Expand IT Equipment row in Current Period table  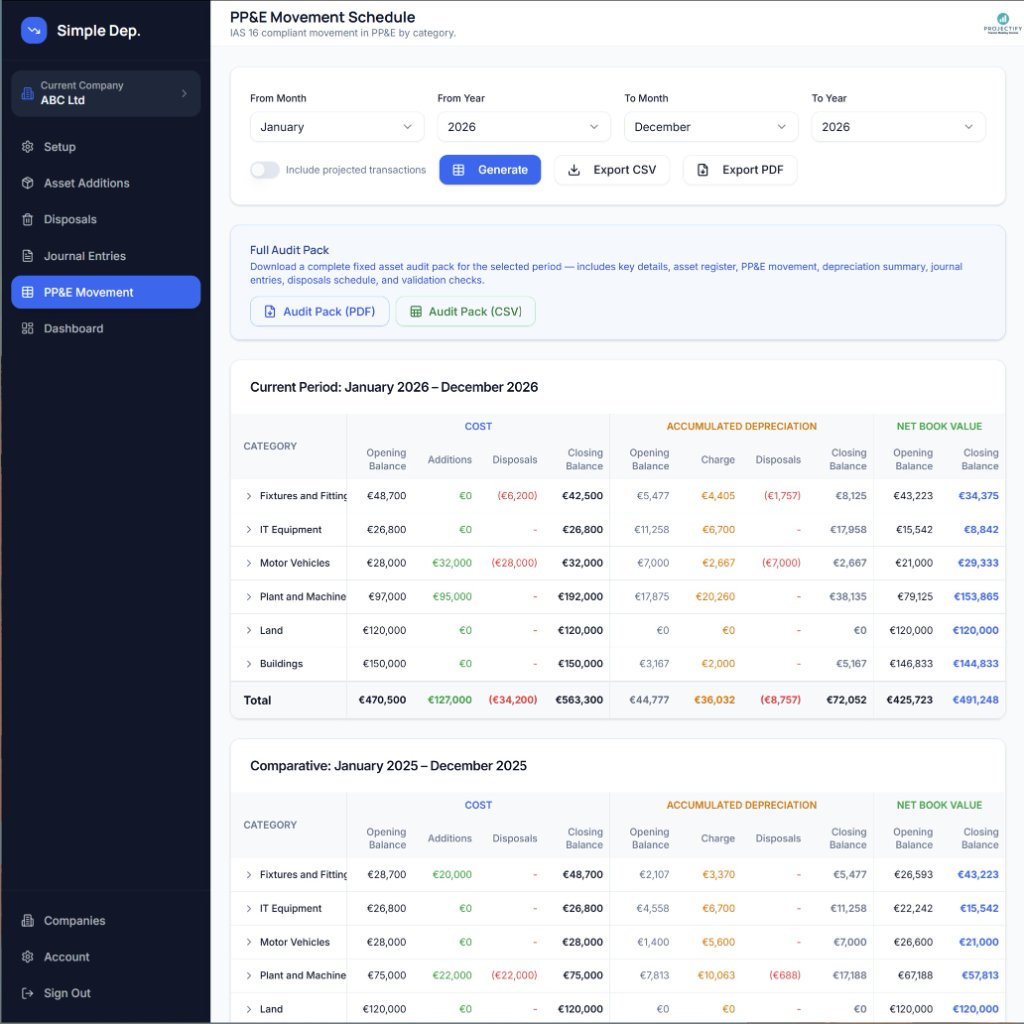click(249, 530)
